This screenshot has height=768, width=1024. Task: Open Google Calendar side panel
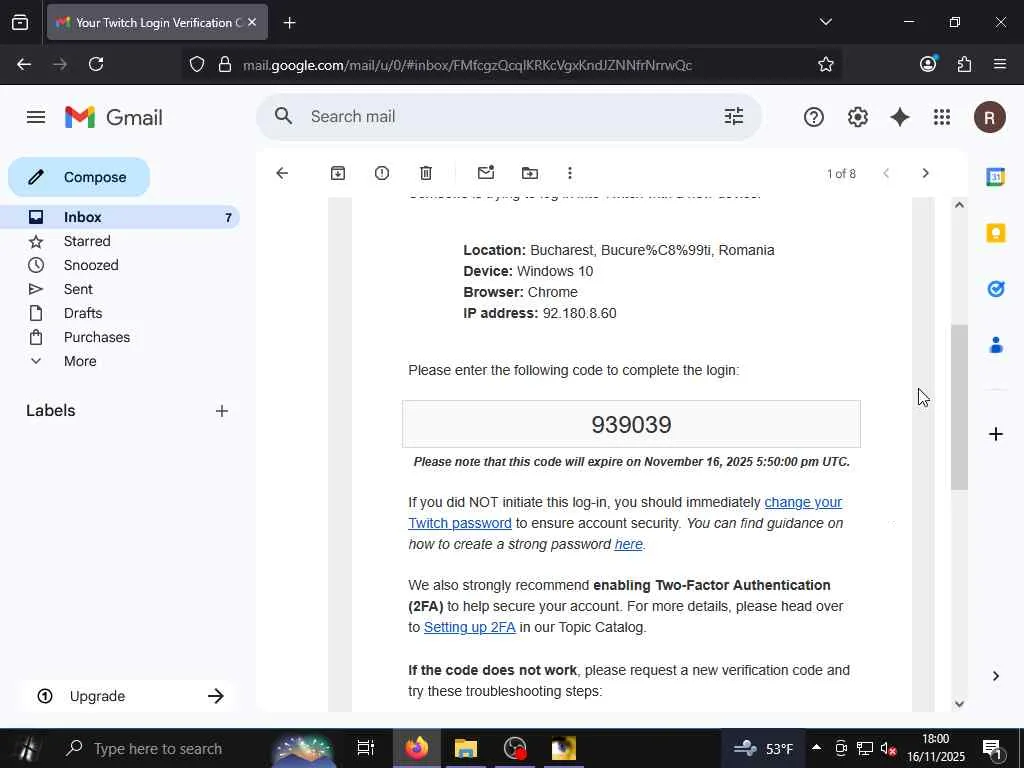point(995,177)
